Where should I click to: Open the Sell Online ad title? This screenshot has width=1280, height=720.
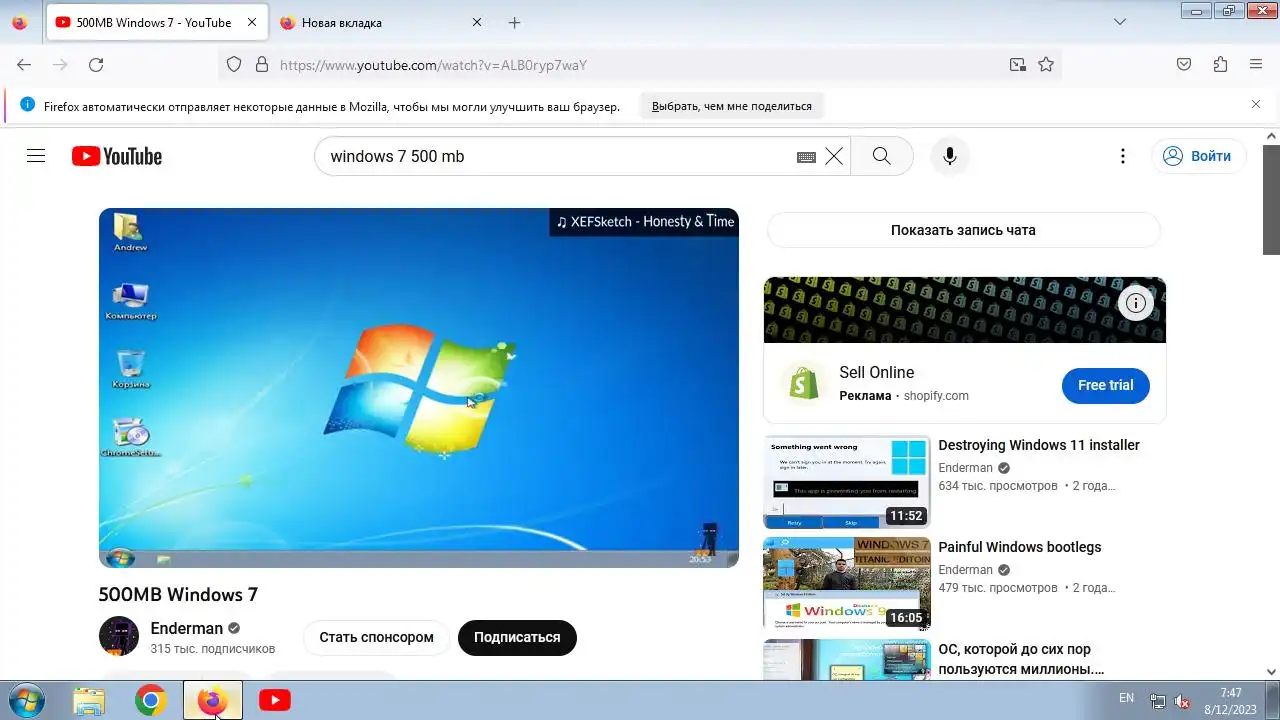click(x=877, y=372)
